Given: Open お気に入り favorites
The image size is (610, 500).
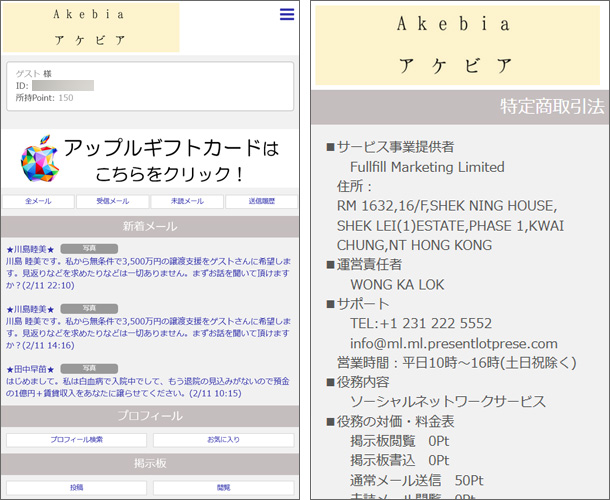Looking at the screenshot, I should 223,440.
